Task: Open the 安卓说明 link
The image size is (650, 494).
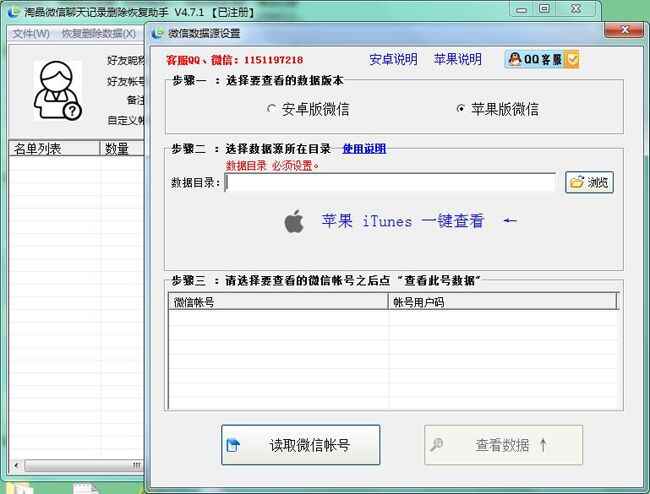Action: 393,60
